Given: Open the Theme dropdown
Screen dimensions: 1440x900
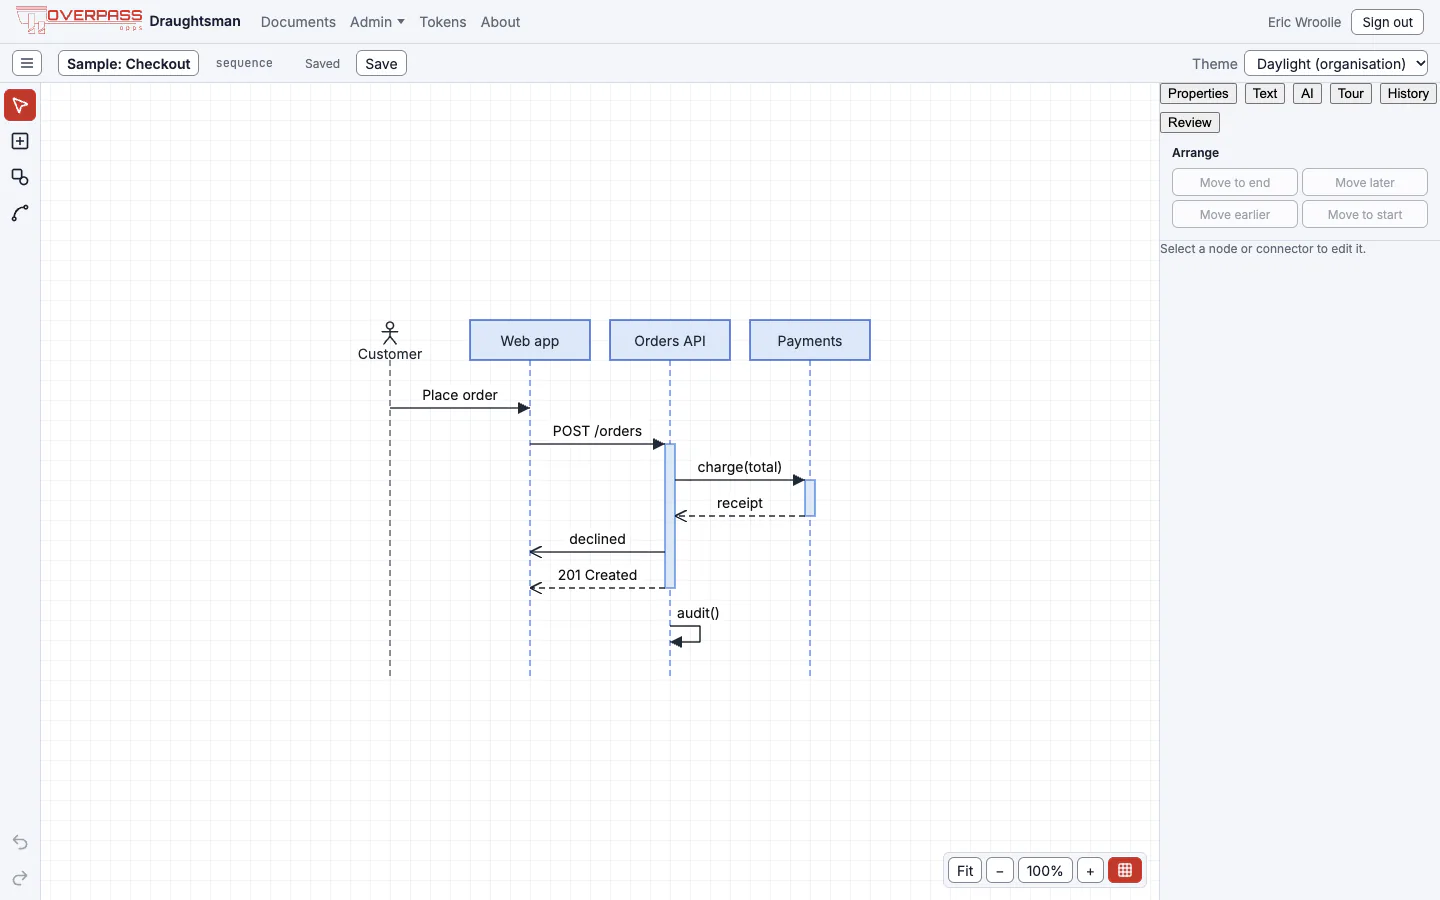Looking at the screenshot, I should (x=1336, y=63).
